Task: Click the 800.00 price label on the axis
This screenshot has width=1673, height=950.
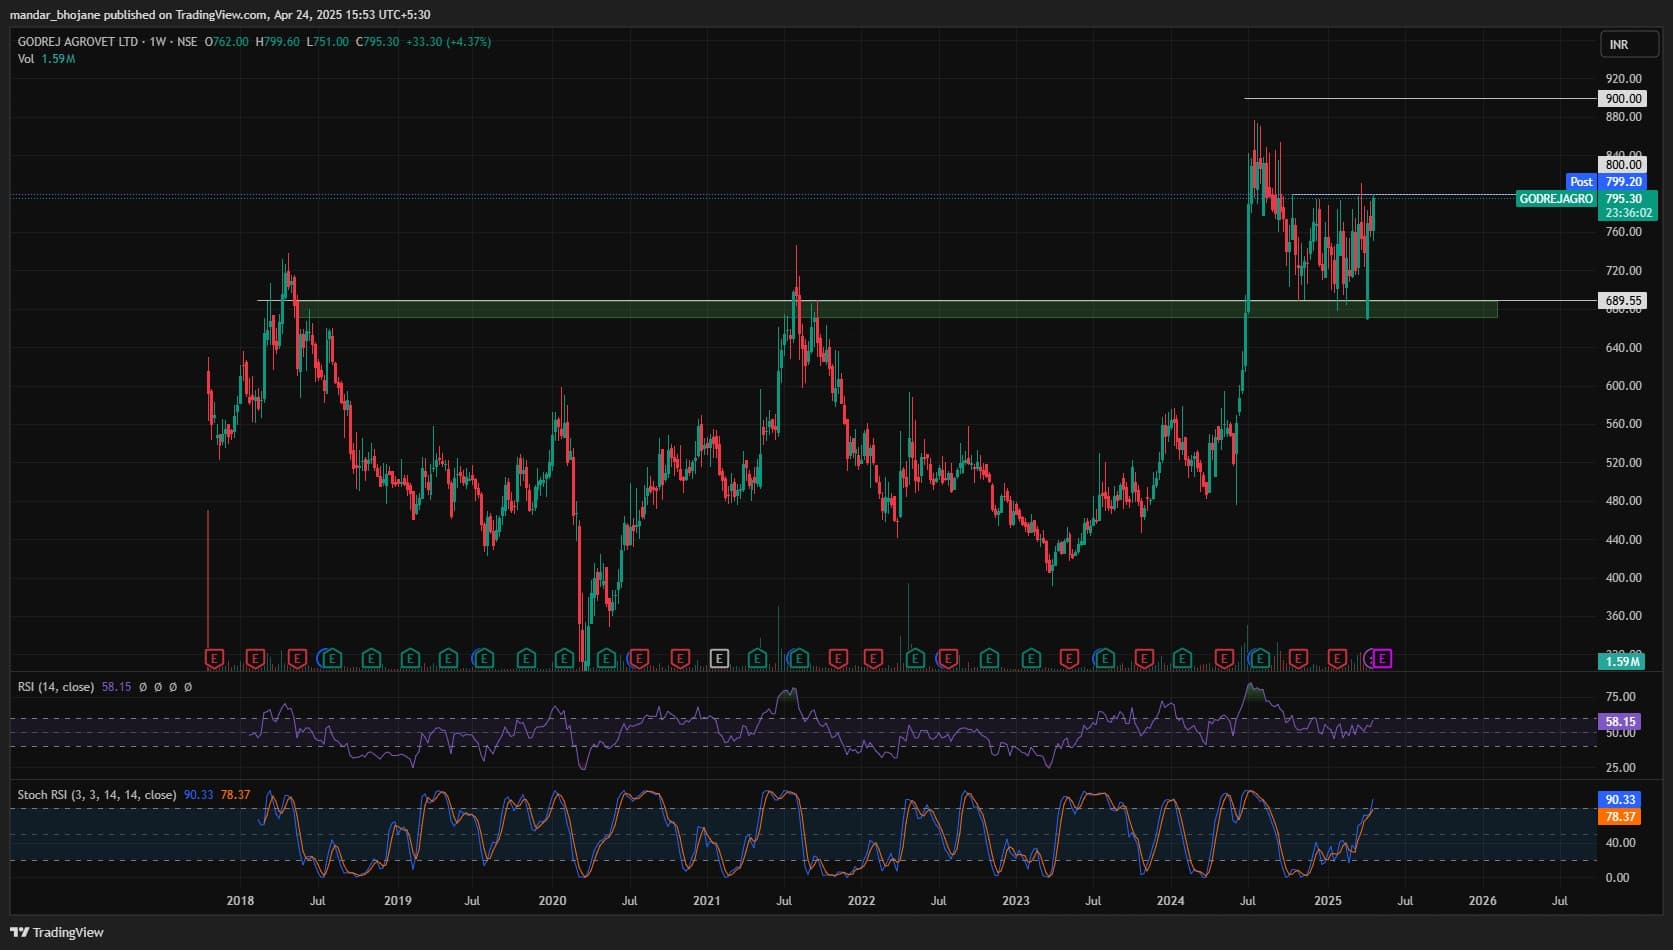Action: point(1622,165)
